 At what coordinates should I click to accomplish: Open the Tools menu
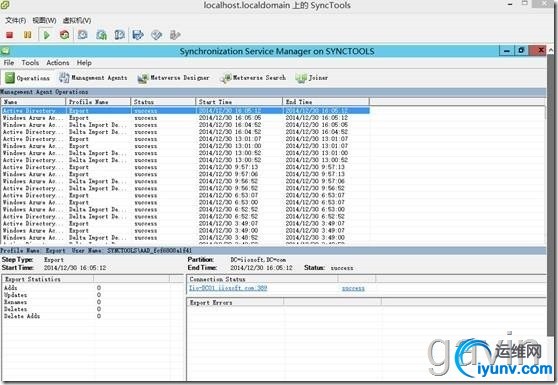(x=30, y=63)
